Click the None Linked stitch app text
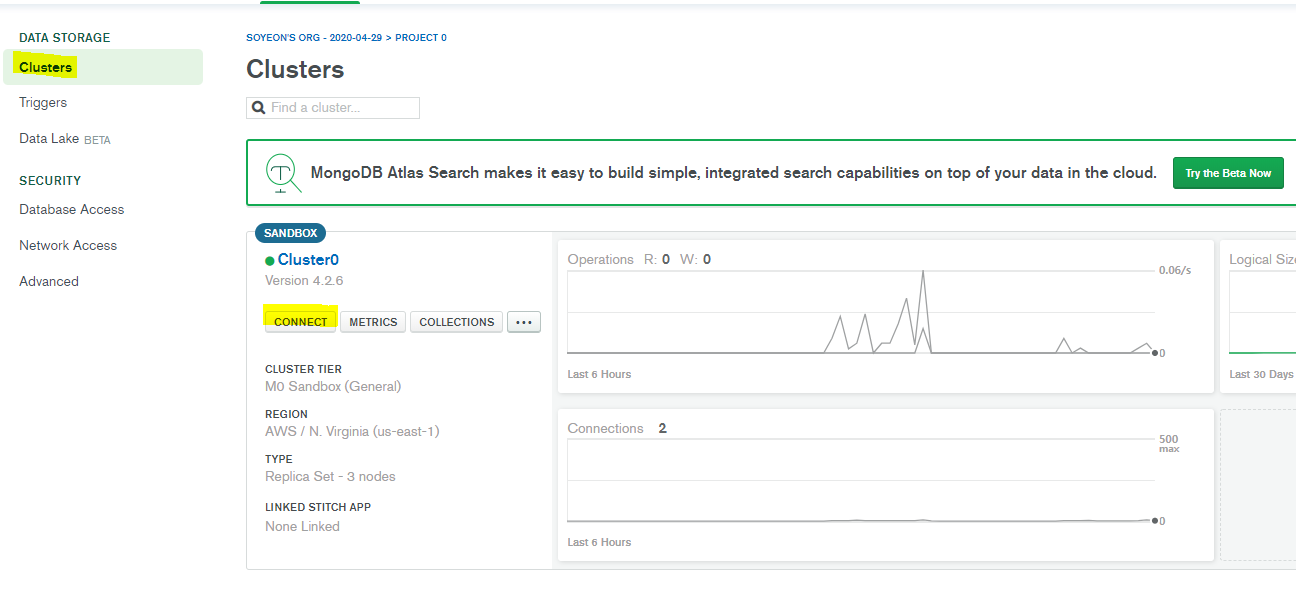 click(x=302, y=527)
